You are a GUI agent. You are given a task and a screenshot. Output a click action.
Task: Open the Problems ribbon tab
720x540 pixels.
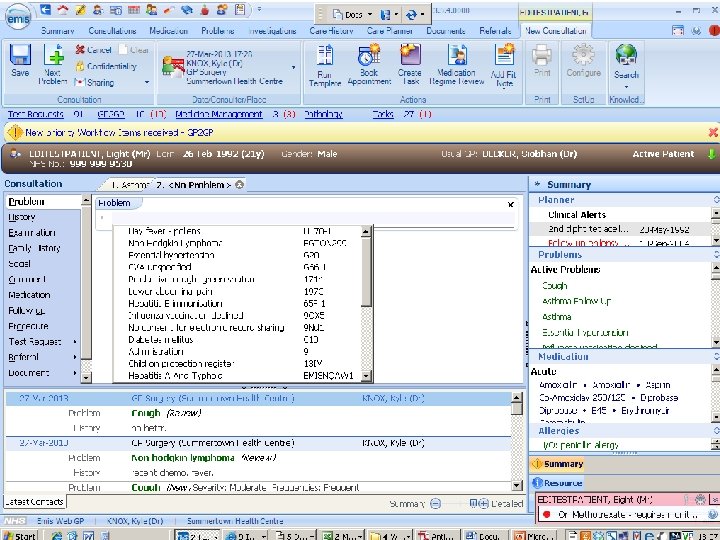pyautogui.click(x=218, y=31)
